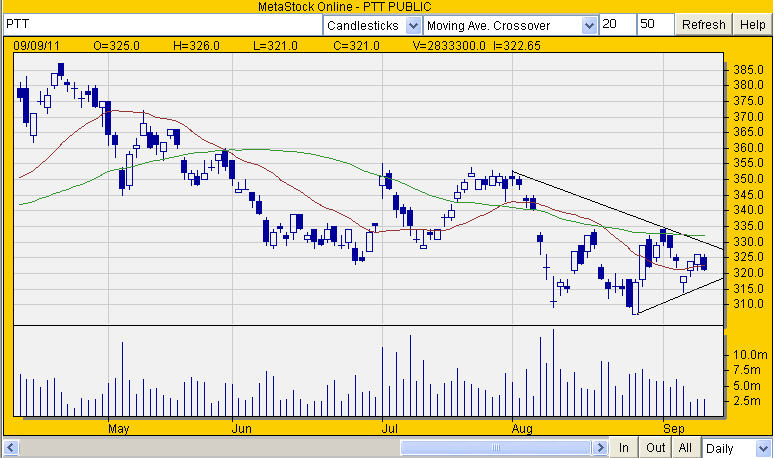
Task: Click the Jul label on the time axis
Action: click(389, 428)
